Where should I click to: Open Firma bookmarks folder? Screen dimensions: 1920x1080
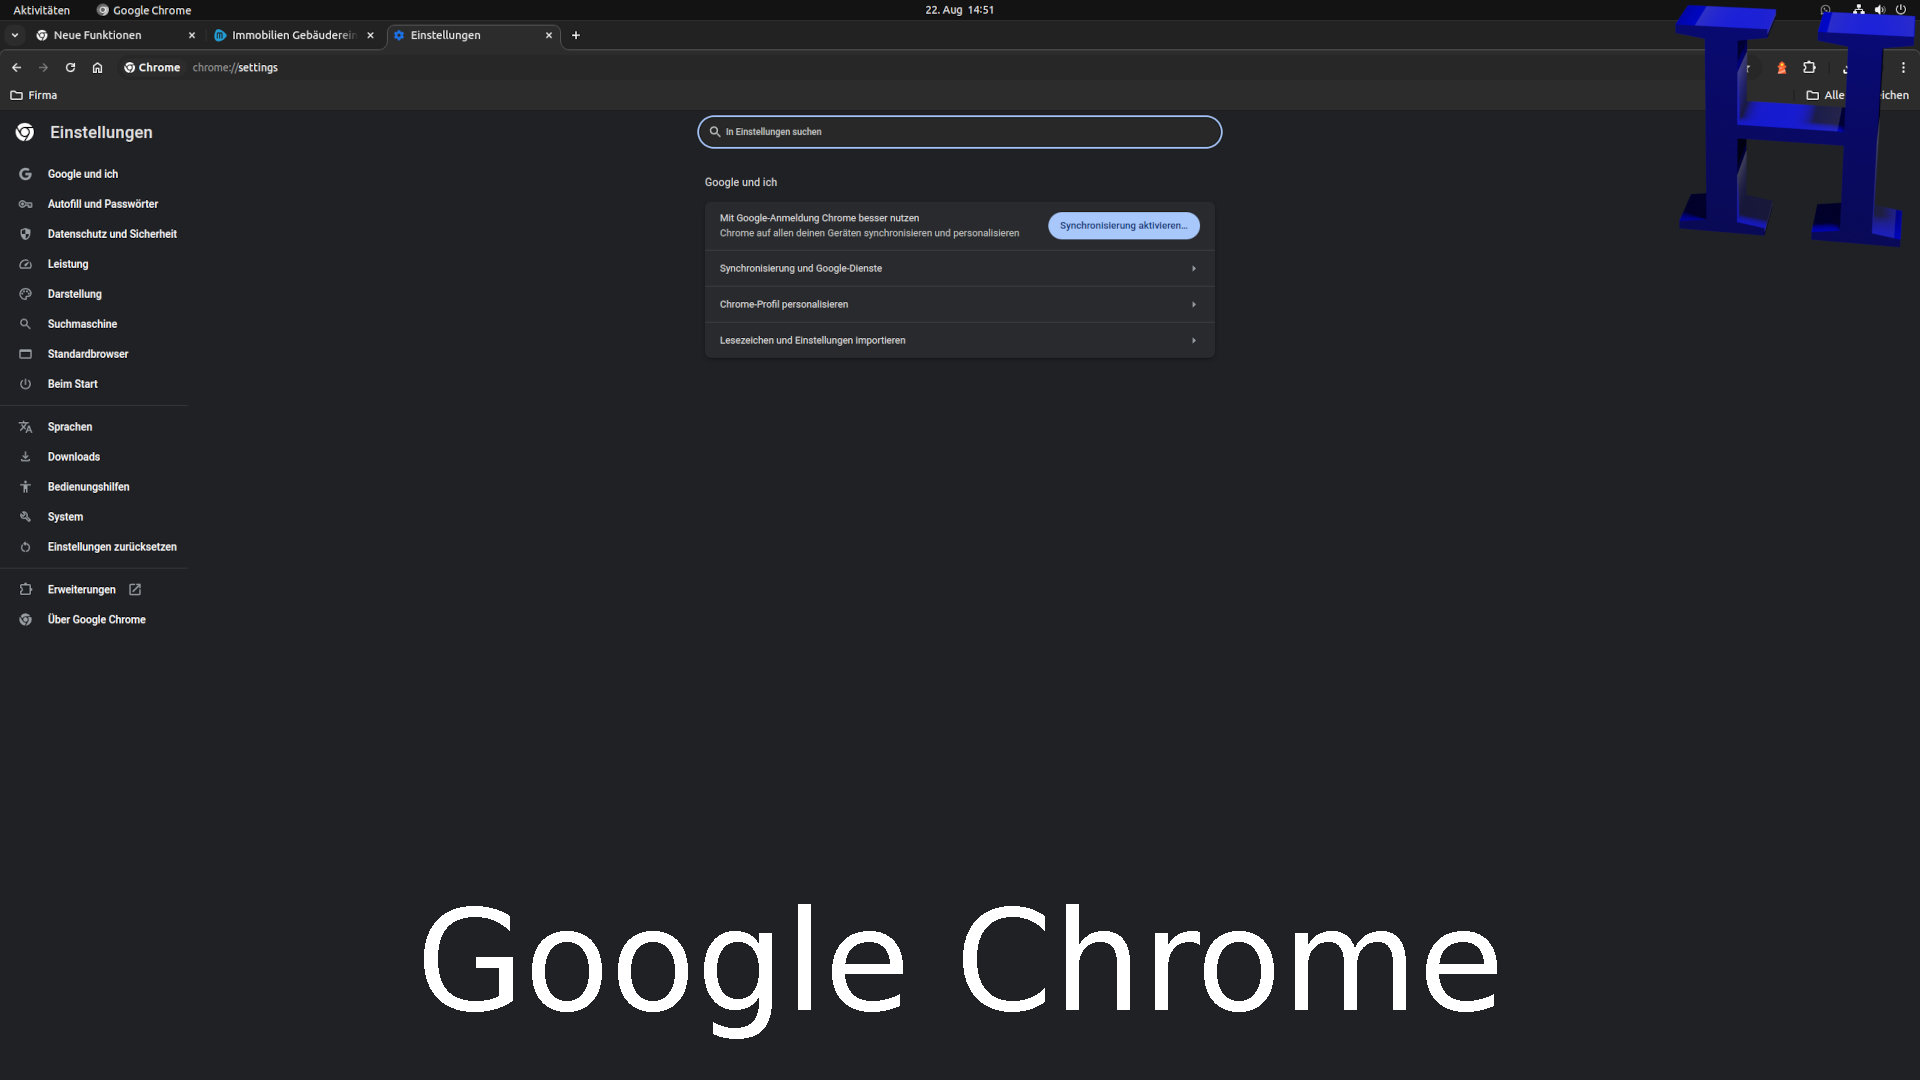(33, 95)
